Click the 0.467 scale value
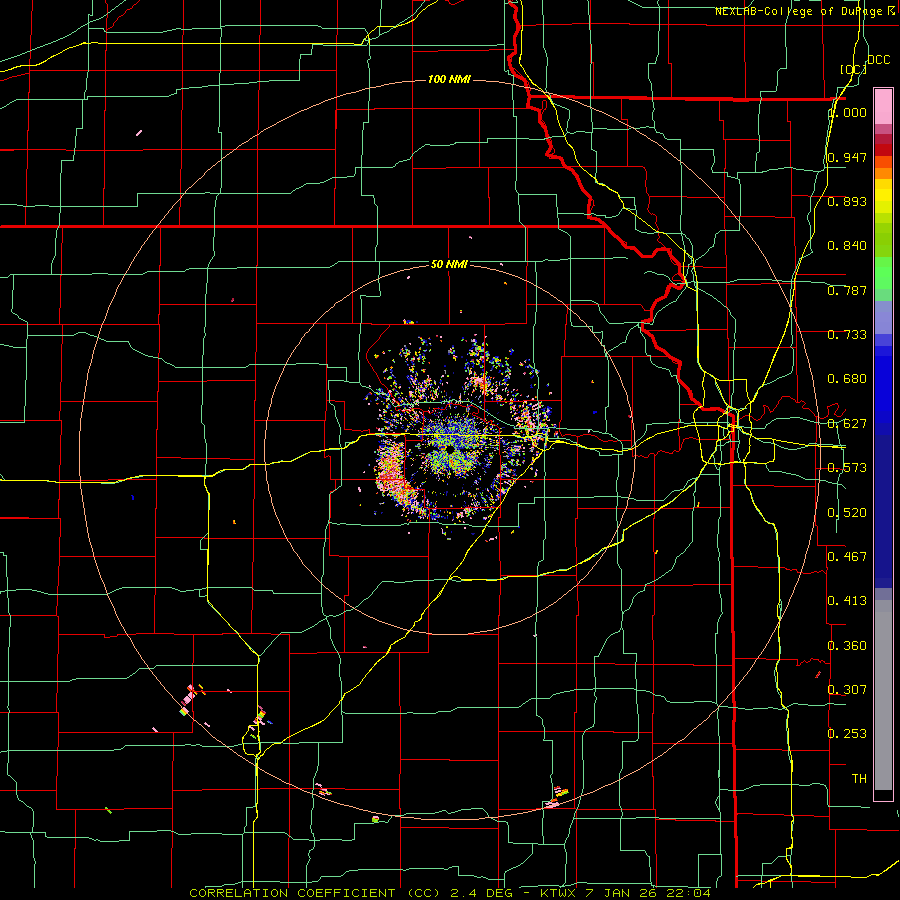Image resolution: width=900 pixels, height=900 pixels. click(x=847, y=557)
